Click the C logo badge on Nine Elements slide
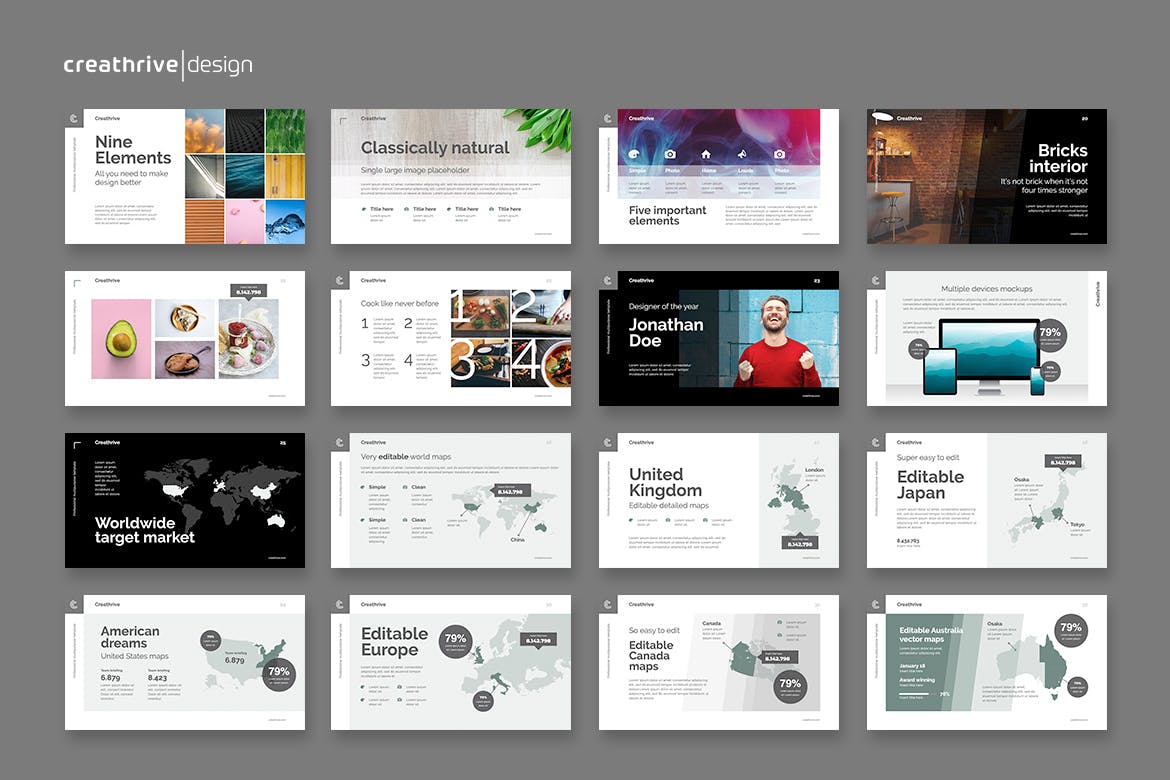The image size is (1170, 780). pyautogui.click(x=74, y=118)
